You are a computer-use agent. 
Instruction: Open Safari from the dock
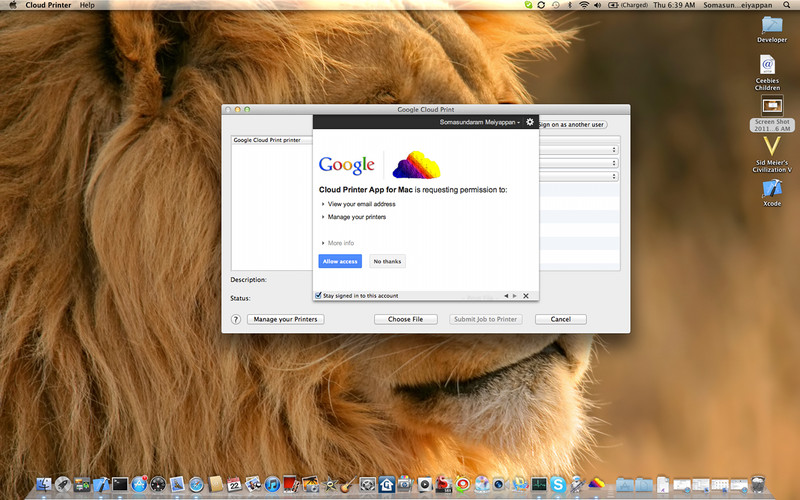tap(196, 485)
